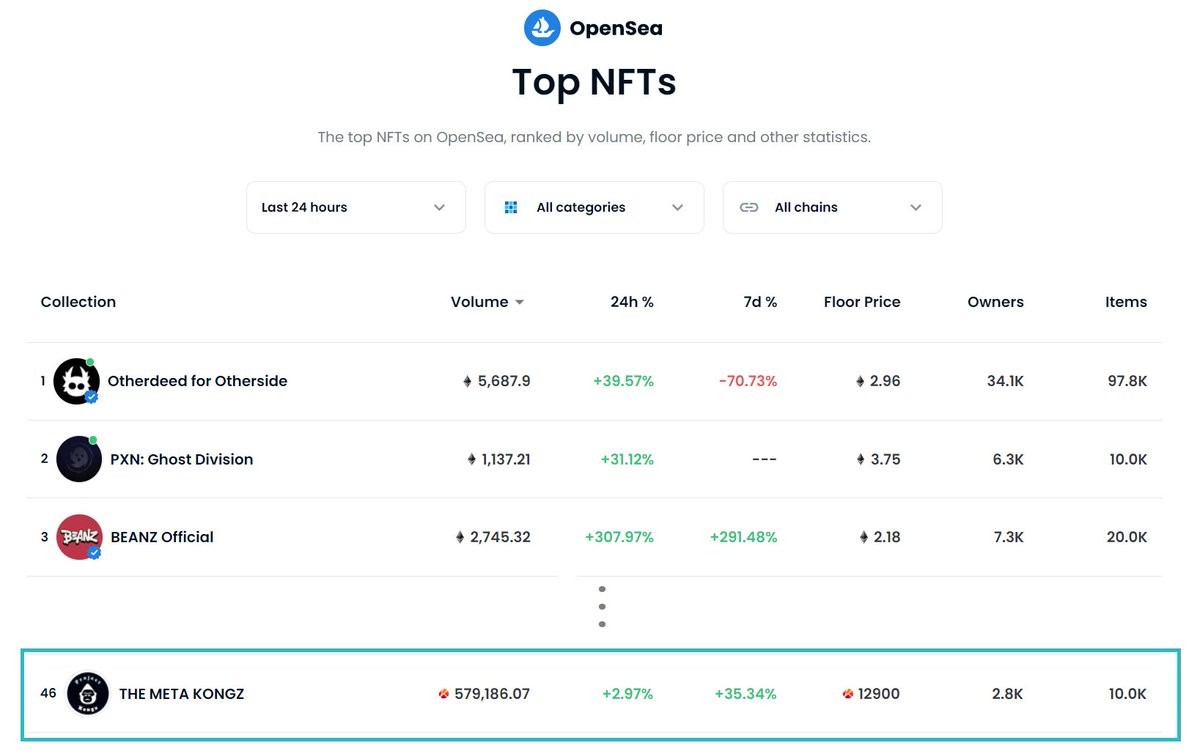Click the +31.12% 24h change value

click(627, 459)
